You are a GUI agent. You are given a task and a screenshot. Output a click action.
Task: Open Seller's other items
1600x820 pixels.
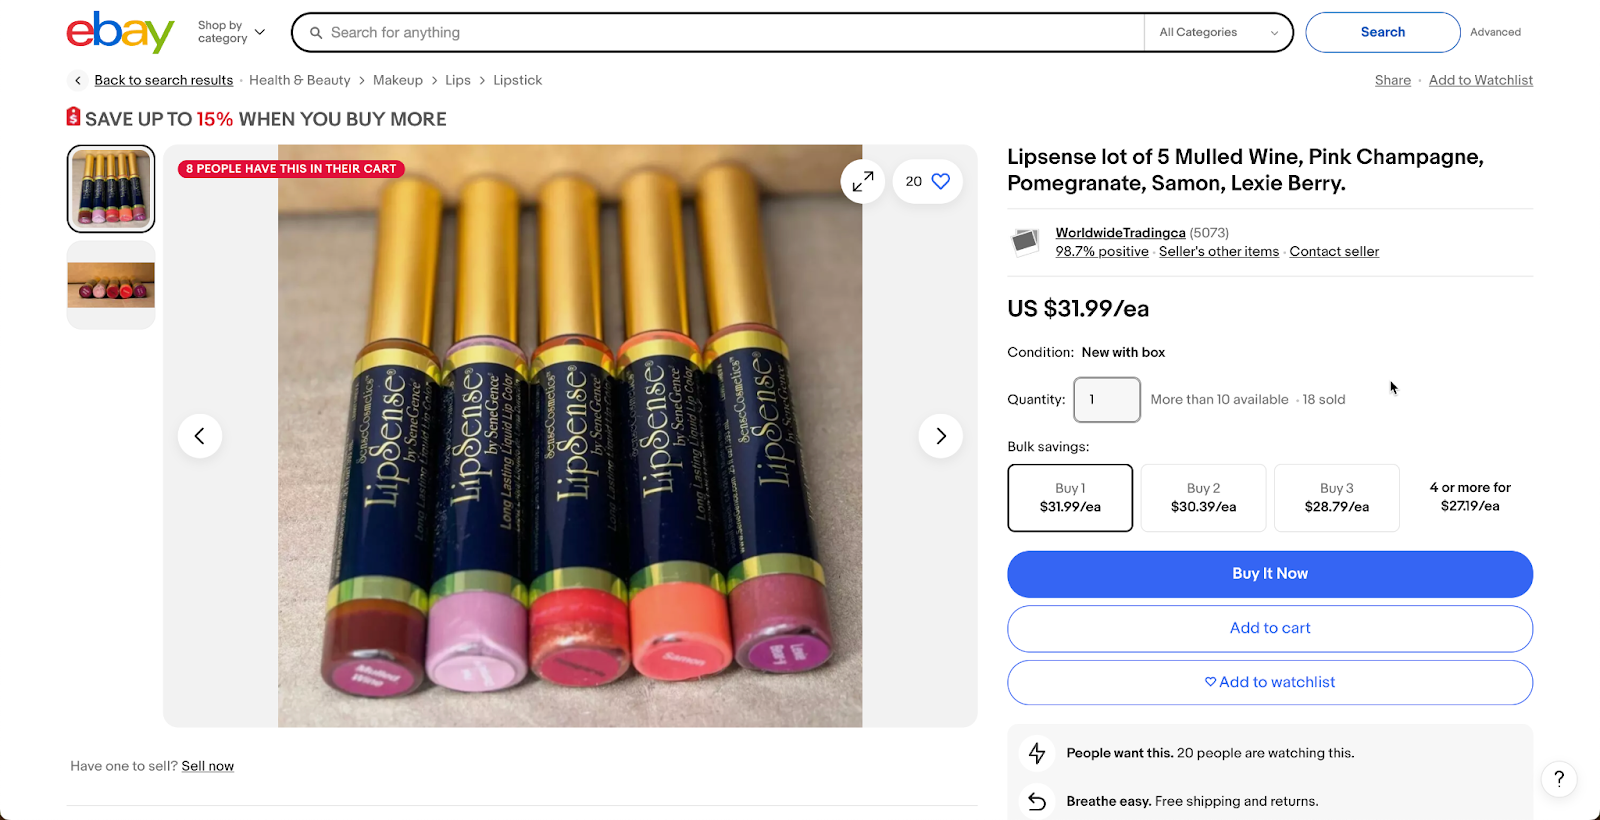click(1219, 252)
